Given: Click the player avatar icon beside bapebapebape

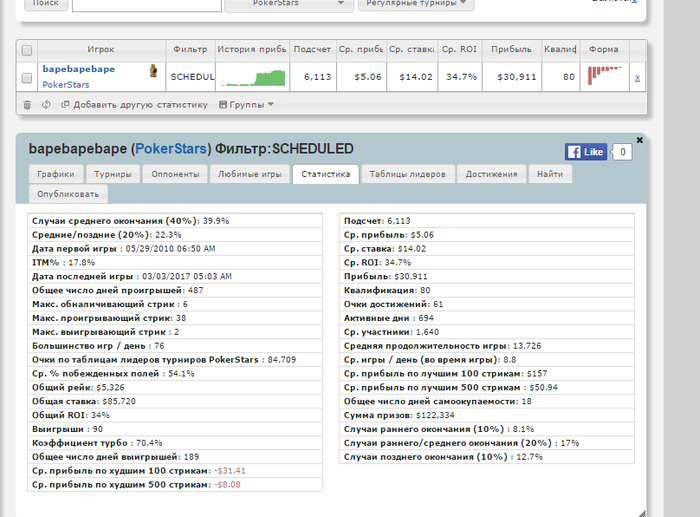Looking at the screenshot, I should (153, 71).
